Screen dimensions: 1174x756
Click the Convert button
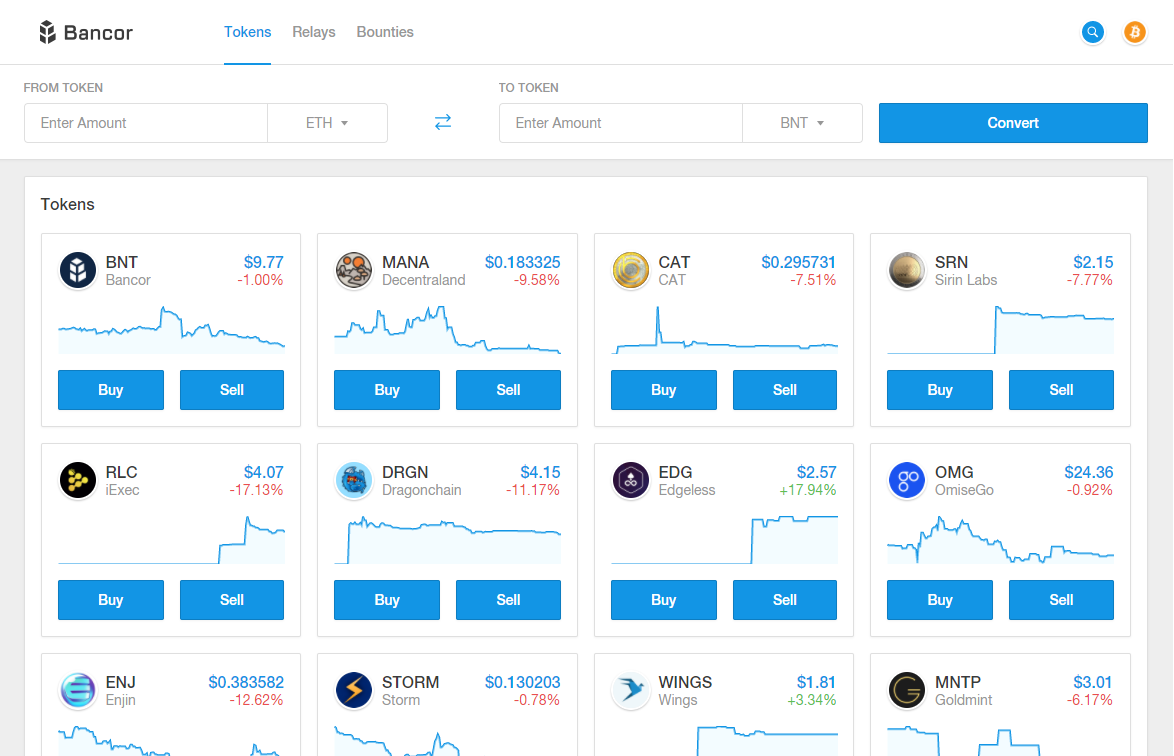[x=1013, y=123]
